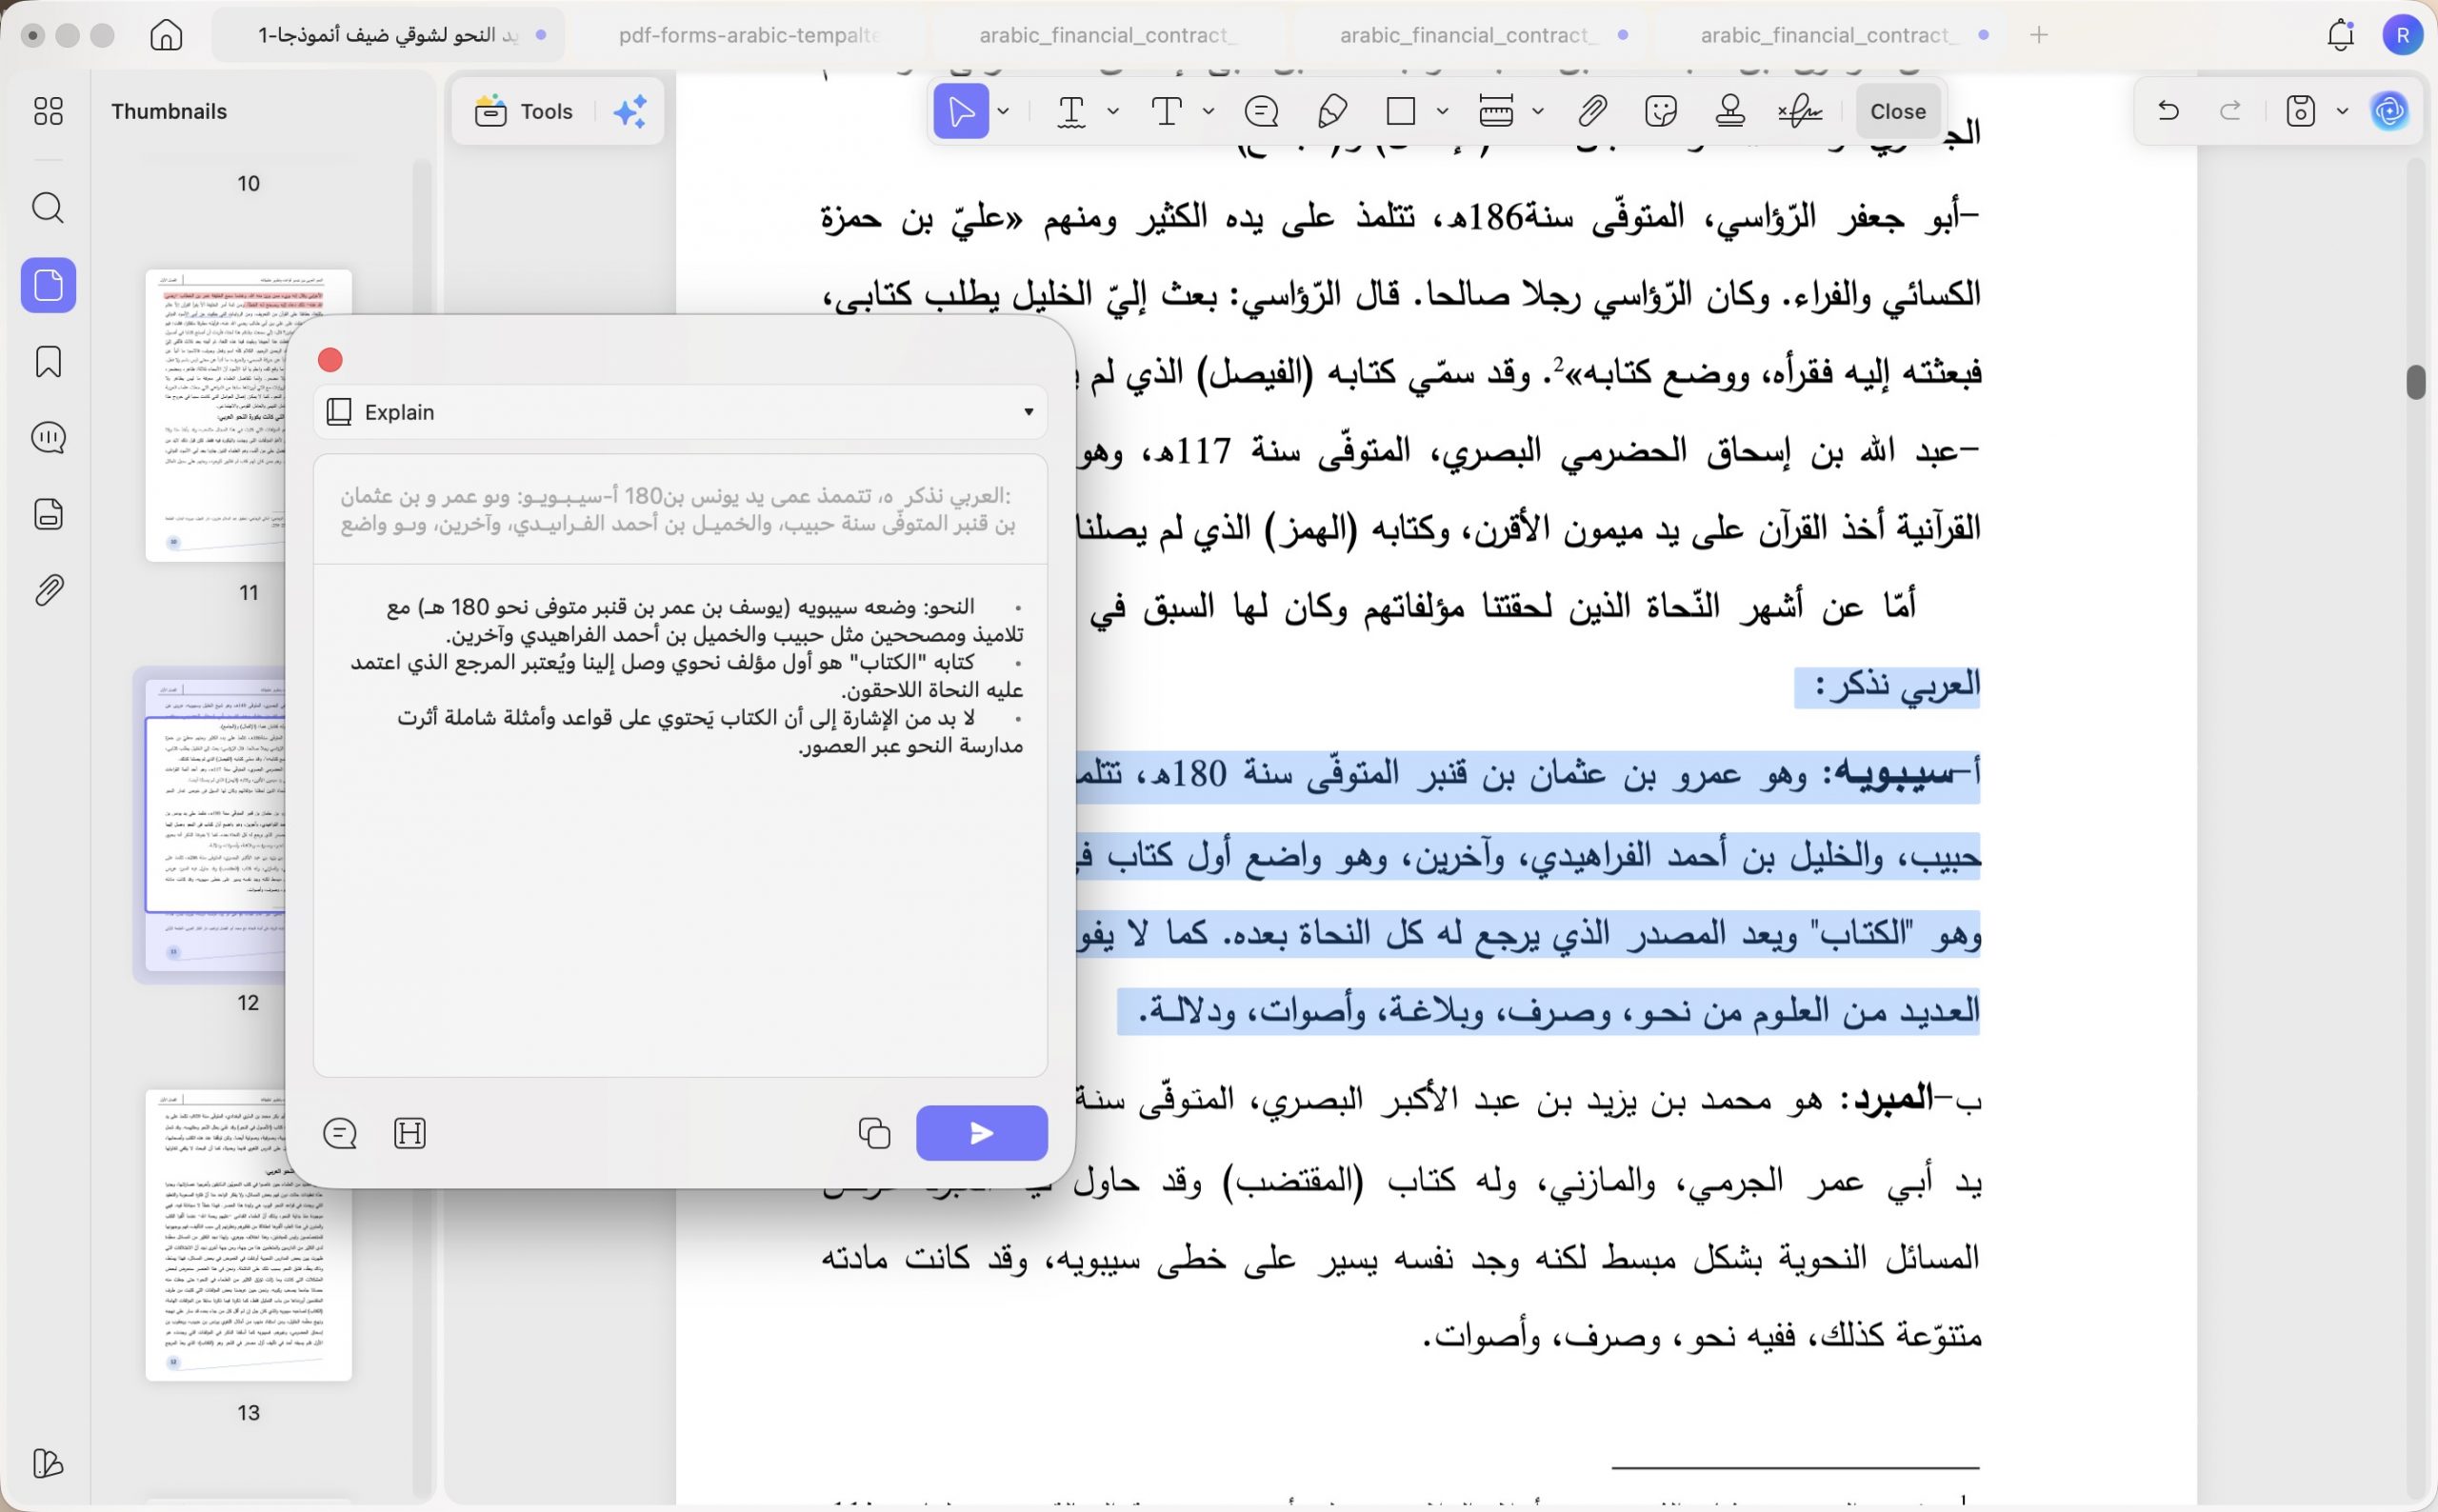Select the cursor pointer tool

click(961, 111)
